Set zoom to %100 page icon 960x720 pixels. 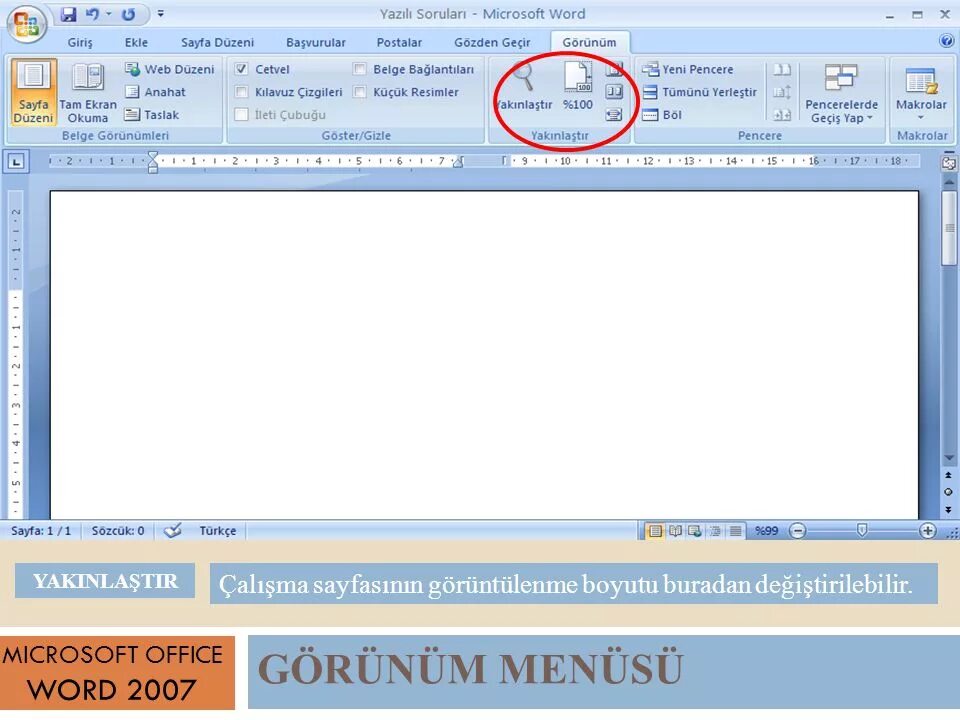(578, 88)
